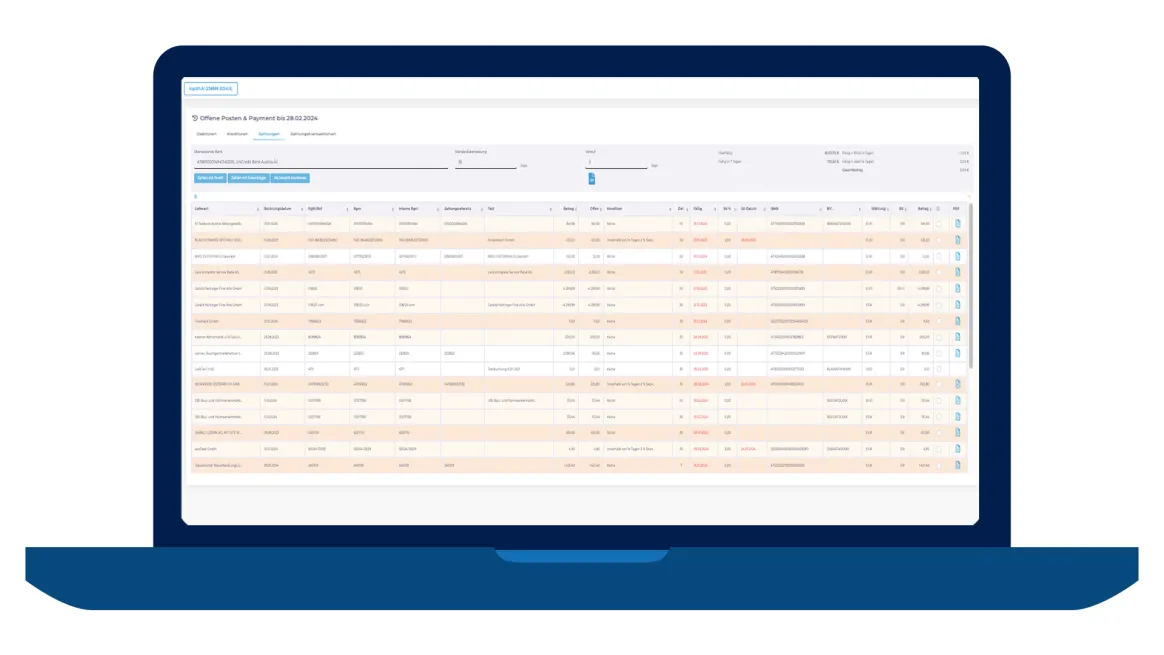
Task: Click the Steuerkontor Steuerberatungs supplier cell
Action: pos(225,465)
